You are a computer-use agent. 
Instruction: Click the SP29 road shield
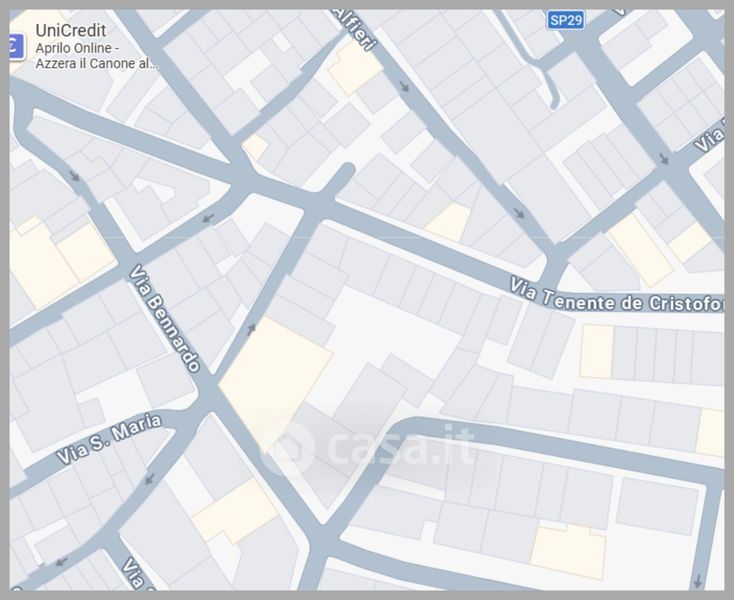pos(565,19)
